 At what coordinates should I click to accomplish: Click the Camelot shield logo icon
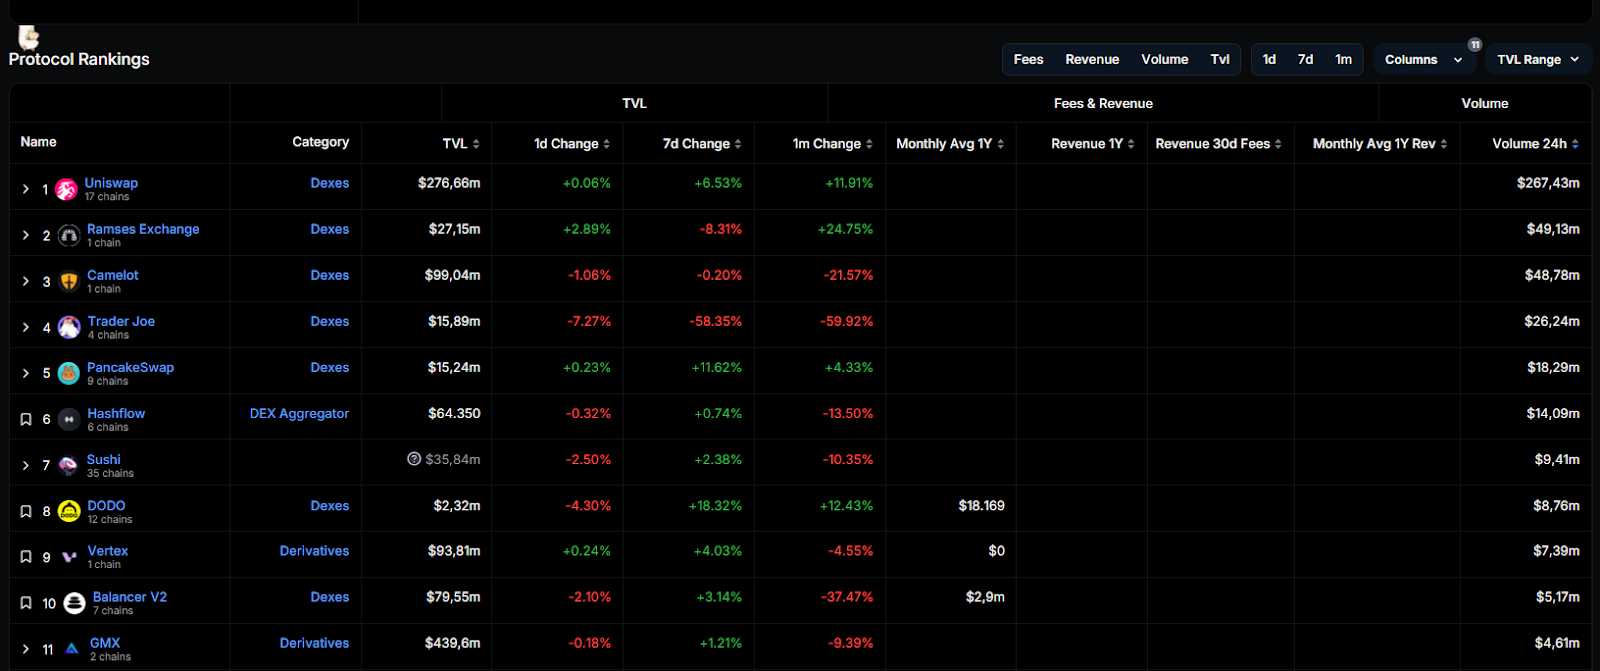[69, 282]
